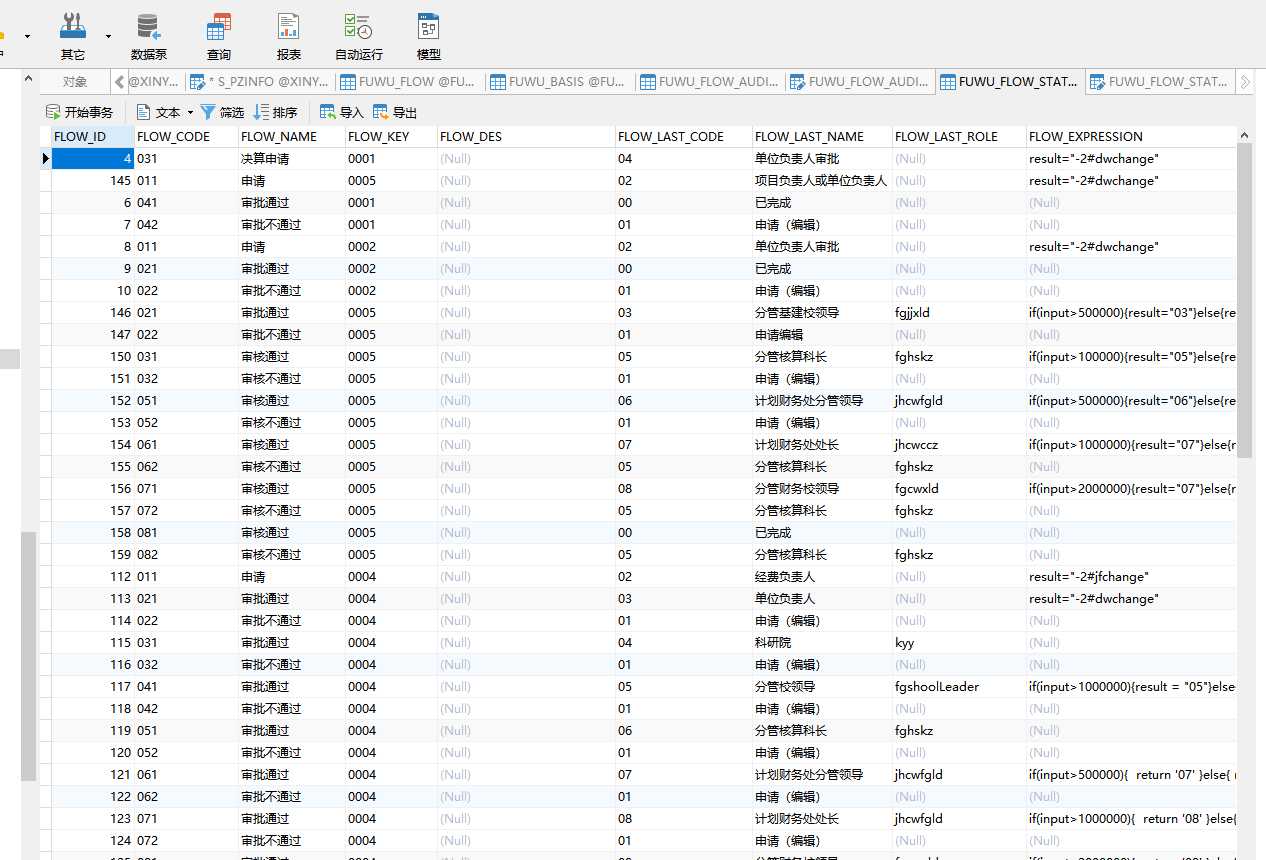This screenshot has height=860, width=1266.
Task: Click the 文本 (Text) view button
Action: coord(159,112)
